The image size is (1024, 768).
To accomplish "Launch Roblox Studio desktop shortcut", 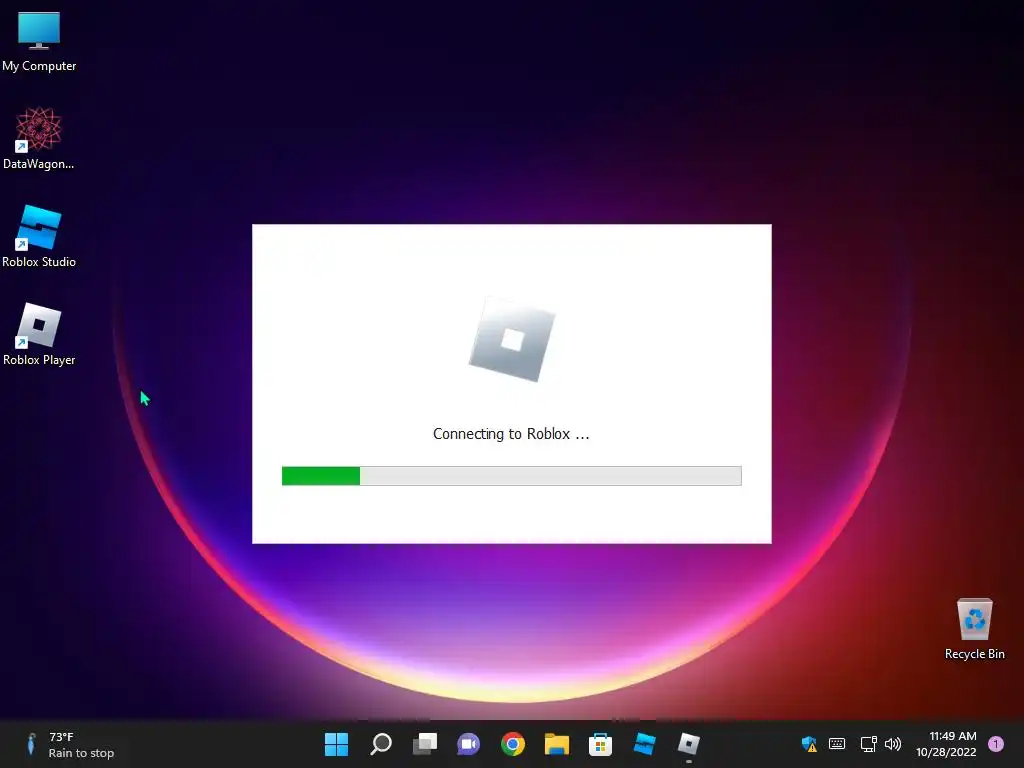I will click(x=39, y=236).
